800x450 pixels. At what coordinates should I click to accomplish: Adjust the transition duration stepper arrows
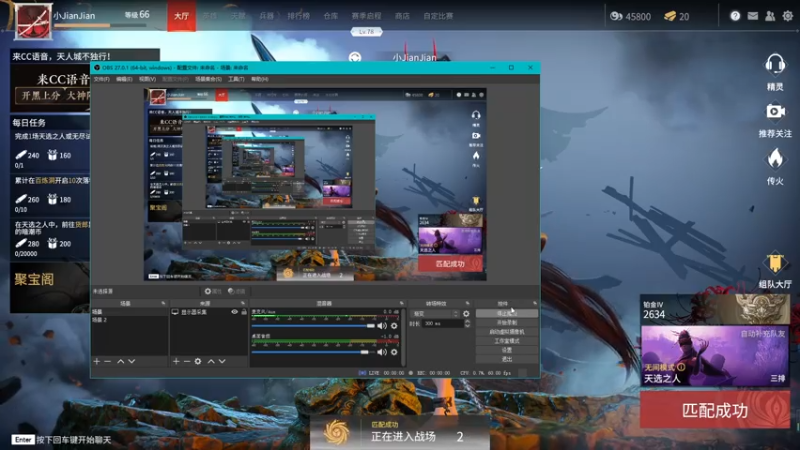pyautogui.click(x=467, y=323)
